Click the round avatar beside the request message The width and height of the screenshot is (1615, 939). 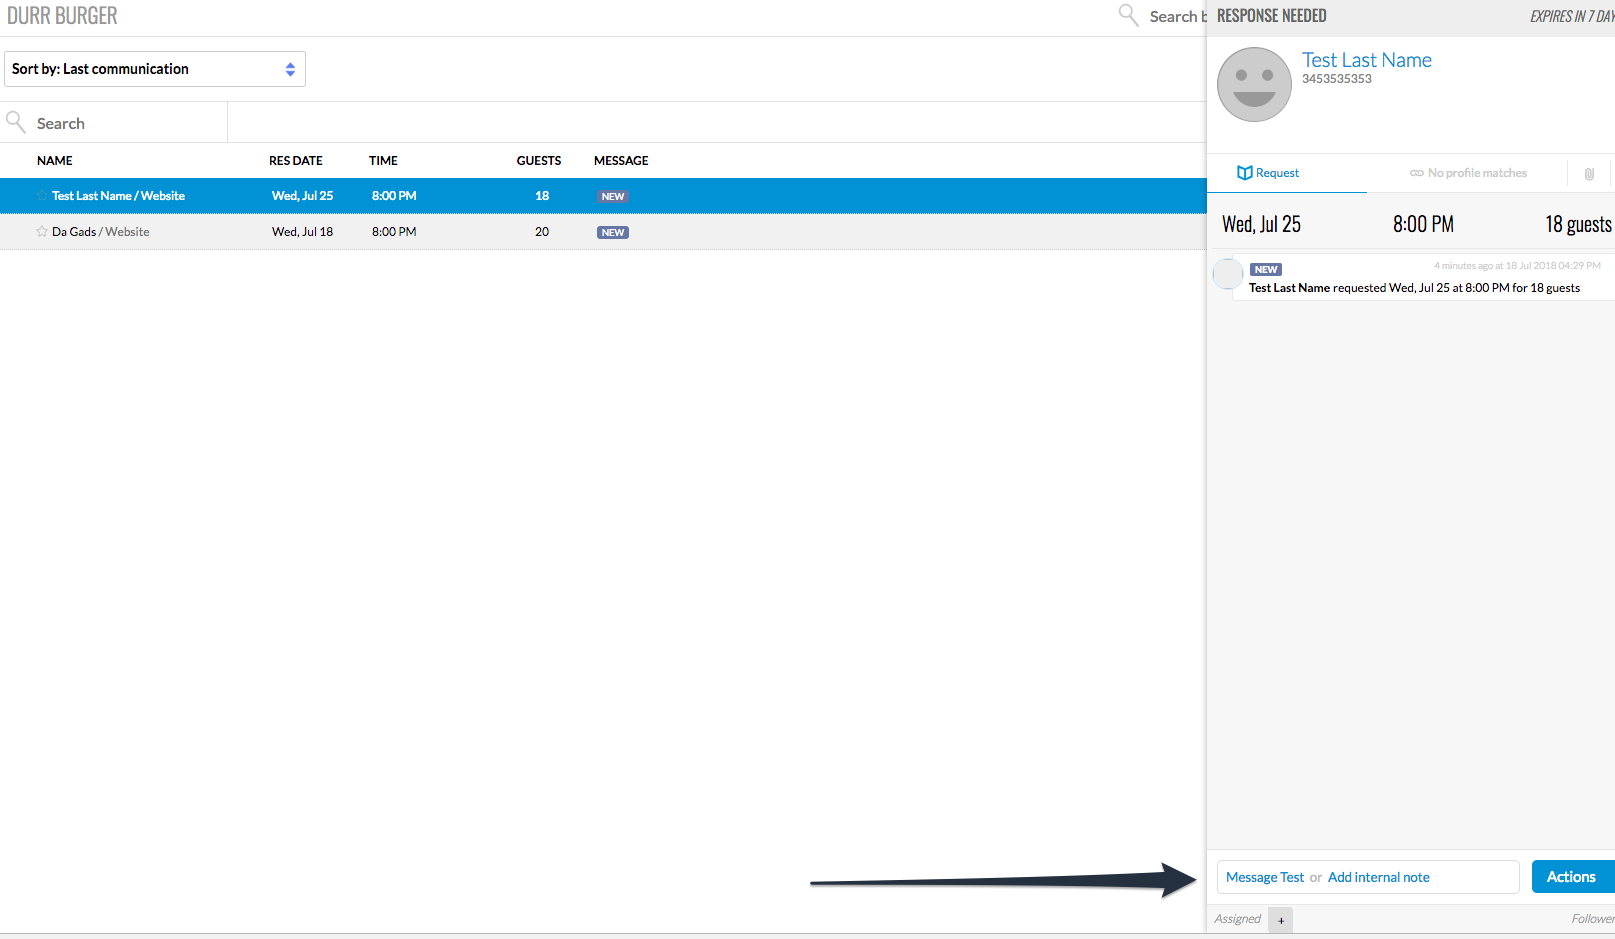coord(1227,273)
